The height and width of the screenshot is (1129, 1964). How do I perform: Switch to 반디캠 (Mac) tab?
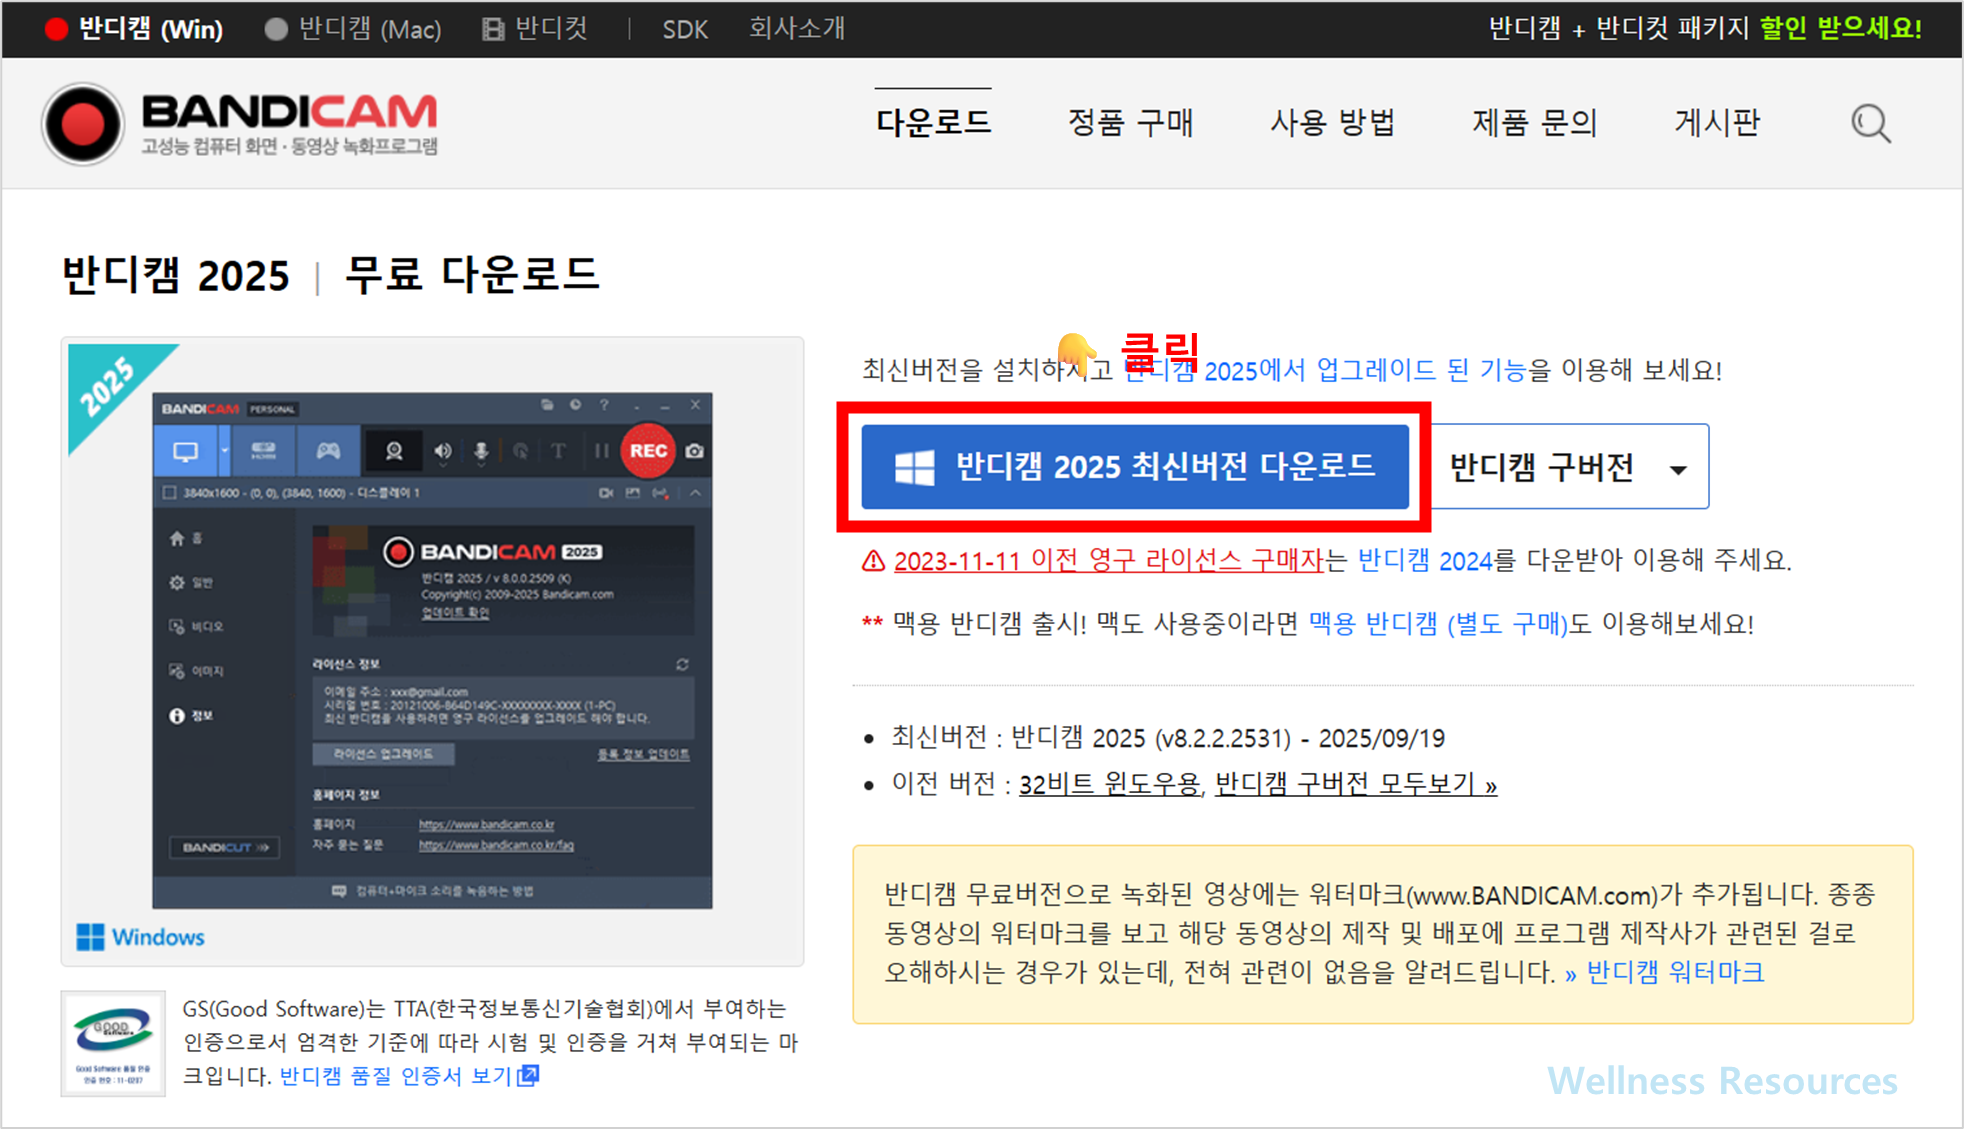coord(353,29)
